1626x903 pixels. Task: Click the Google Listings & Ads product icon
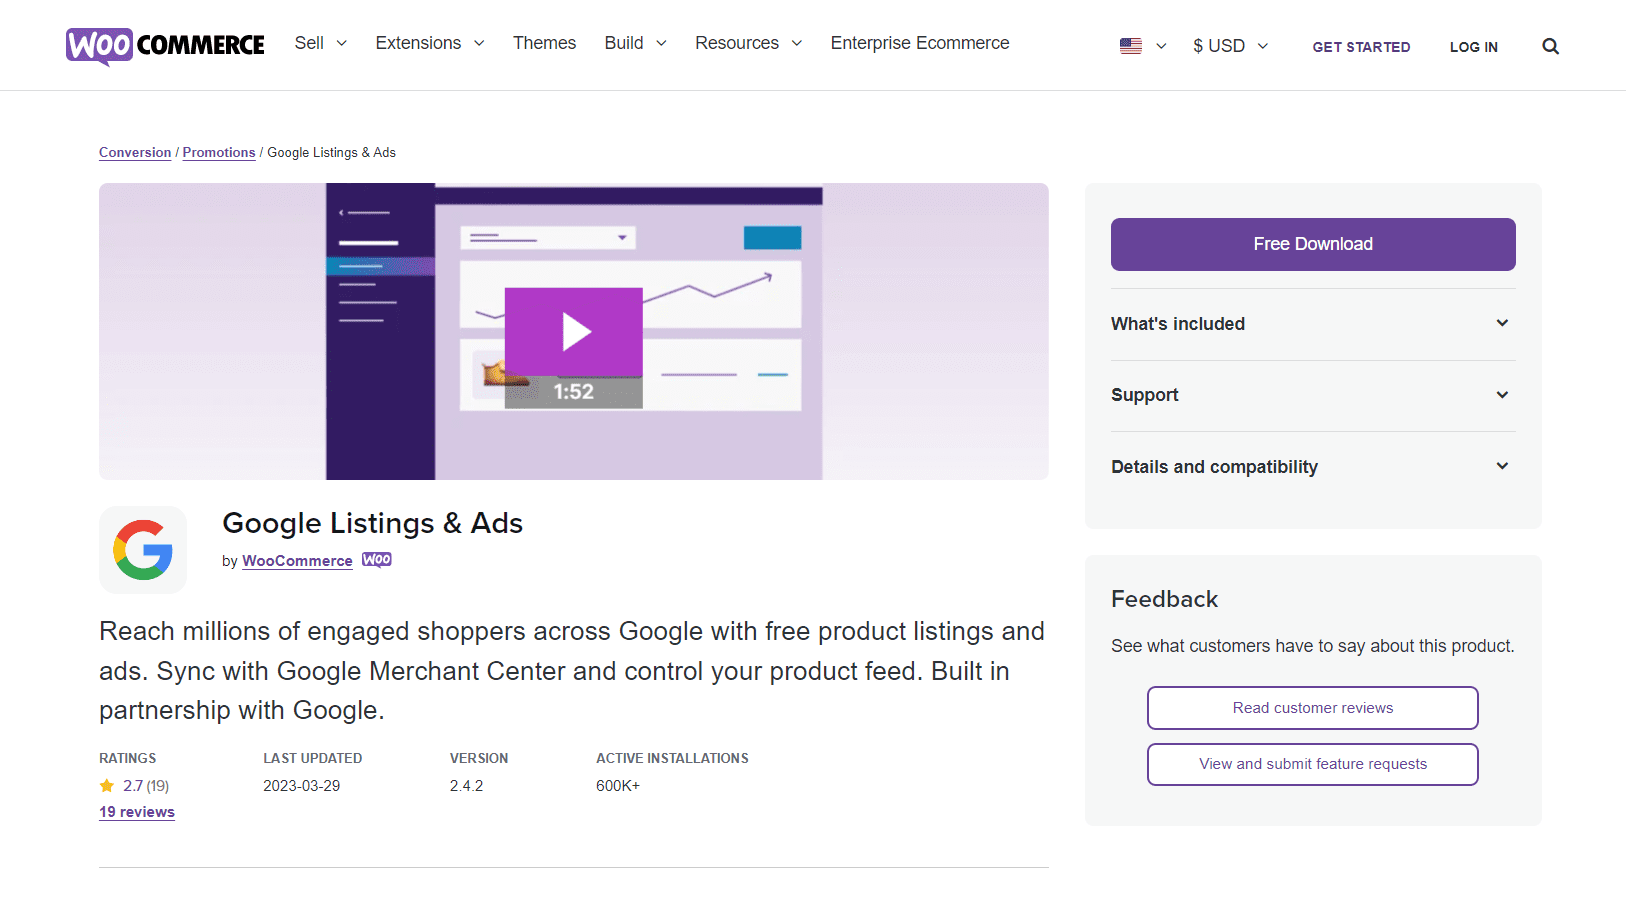(x=142, y=549)
